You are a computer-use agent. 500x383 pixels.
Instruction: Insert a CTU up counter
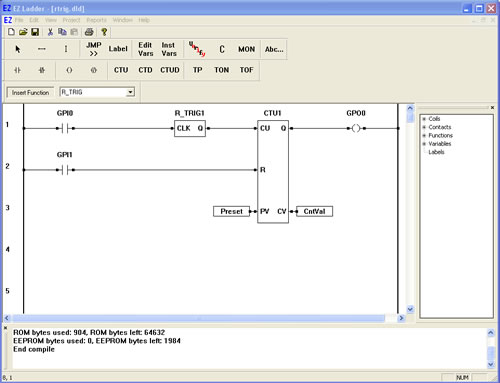click(x=121, y=70)
